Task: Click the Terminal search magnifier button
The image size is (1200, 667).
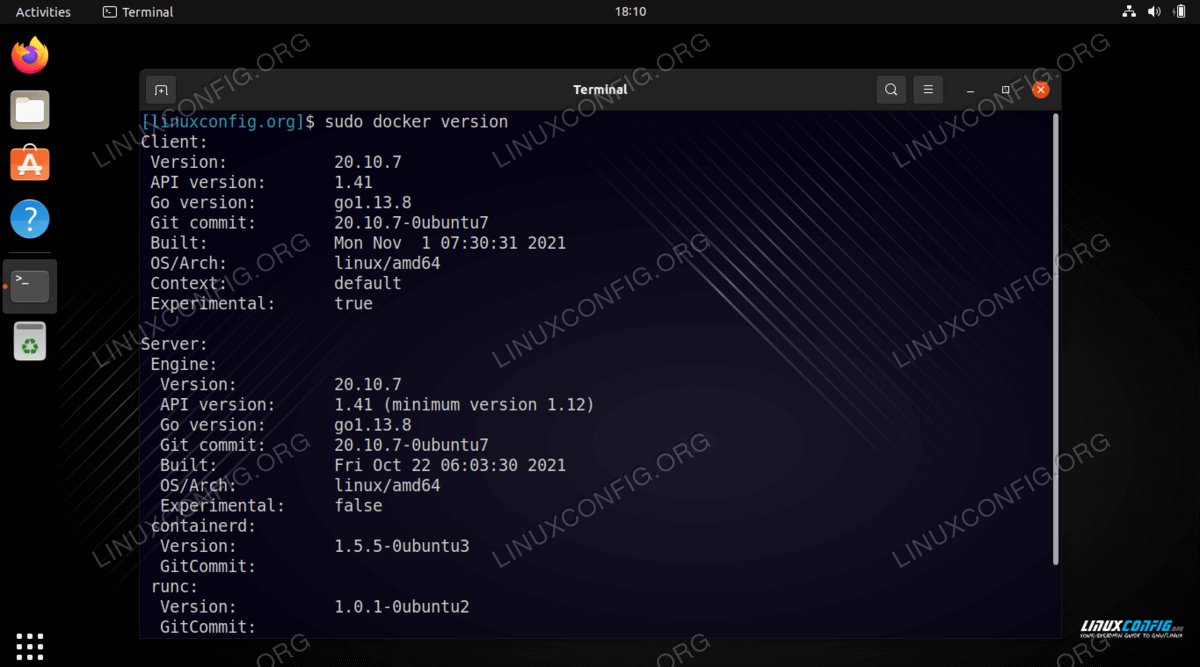Action: point(891,90)
